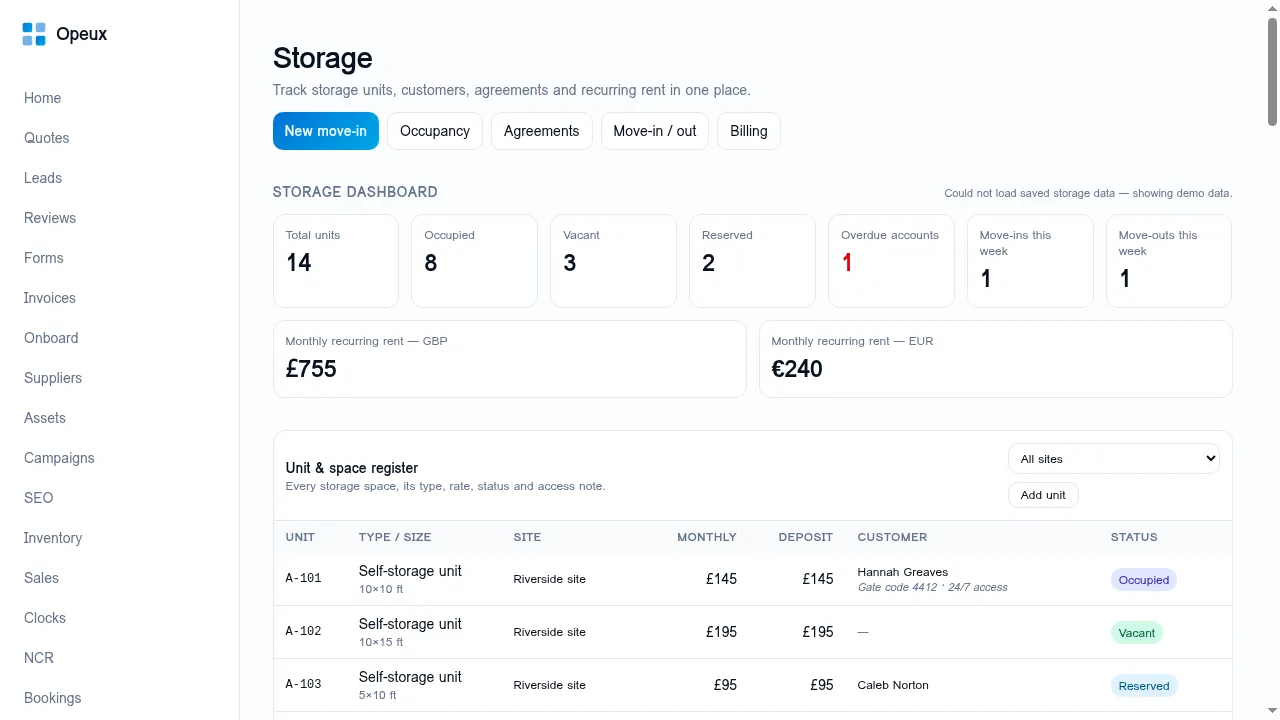The image size is (1280, 720).
Task: Click the £195 monthly rate for A-102
Action: pos(721,632)
